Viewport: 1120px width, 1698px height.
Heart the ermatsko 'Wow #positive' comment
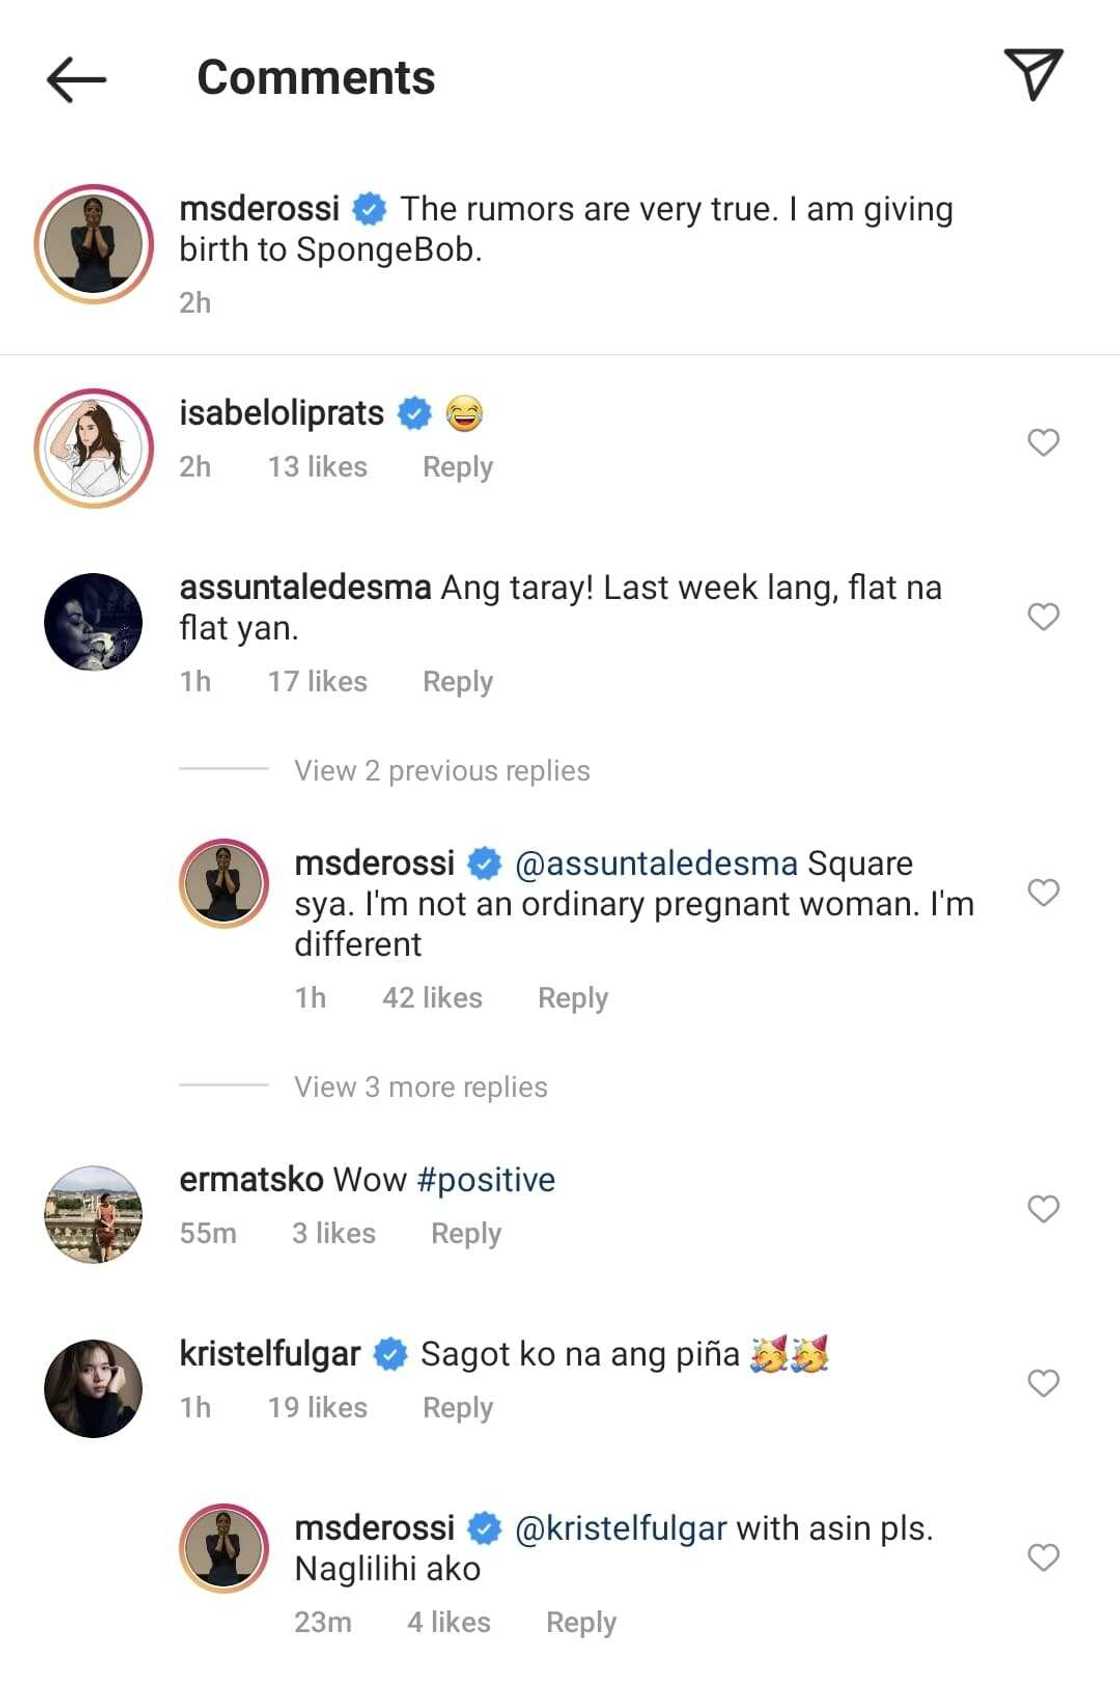click(1043, 1209)
